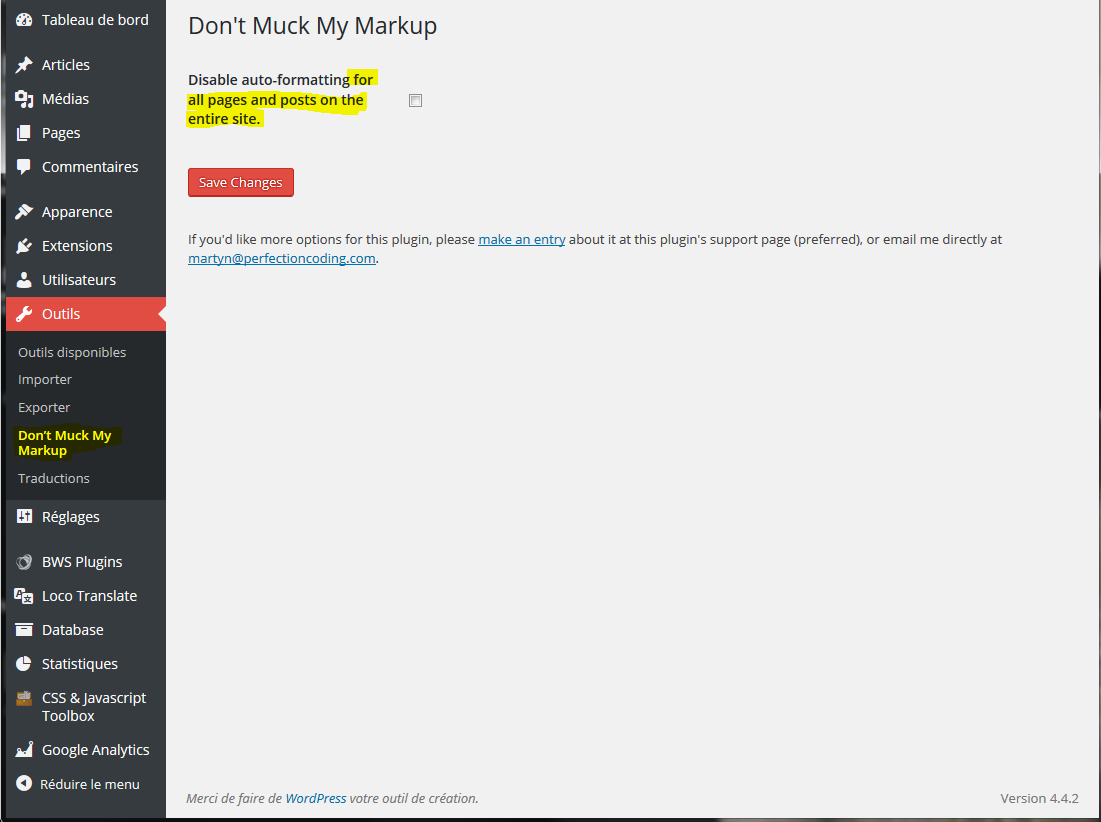
Task: Click the Statistiques pie chart icon
Action: click(x=24, y=664)
